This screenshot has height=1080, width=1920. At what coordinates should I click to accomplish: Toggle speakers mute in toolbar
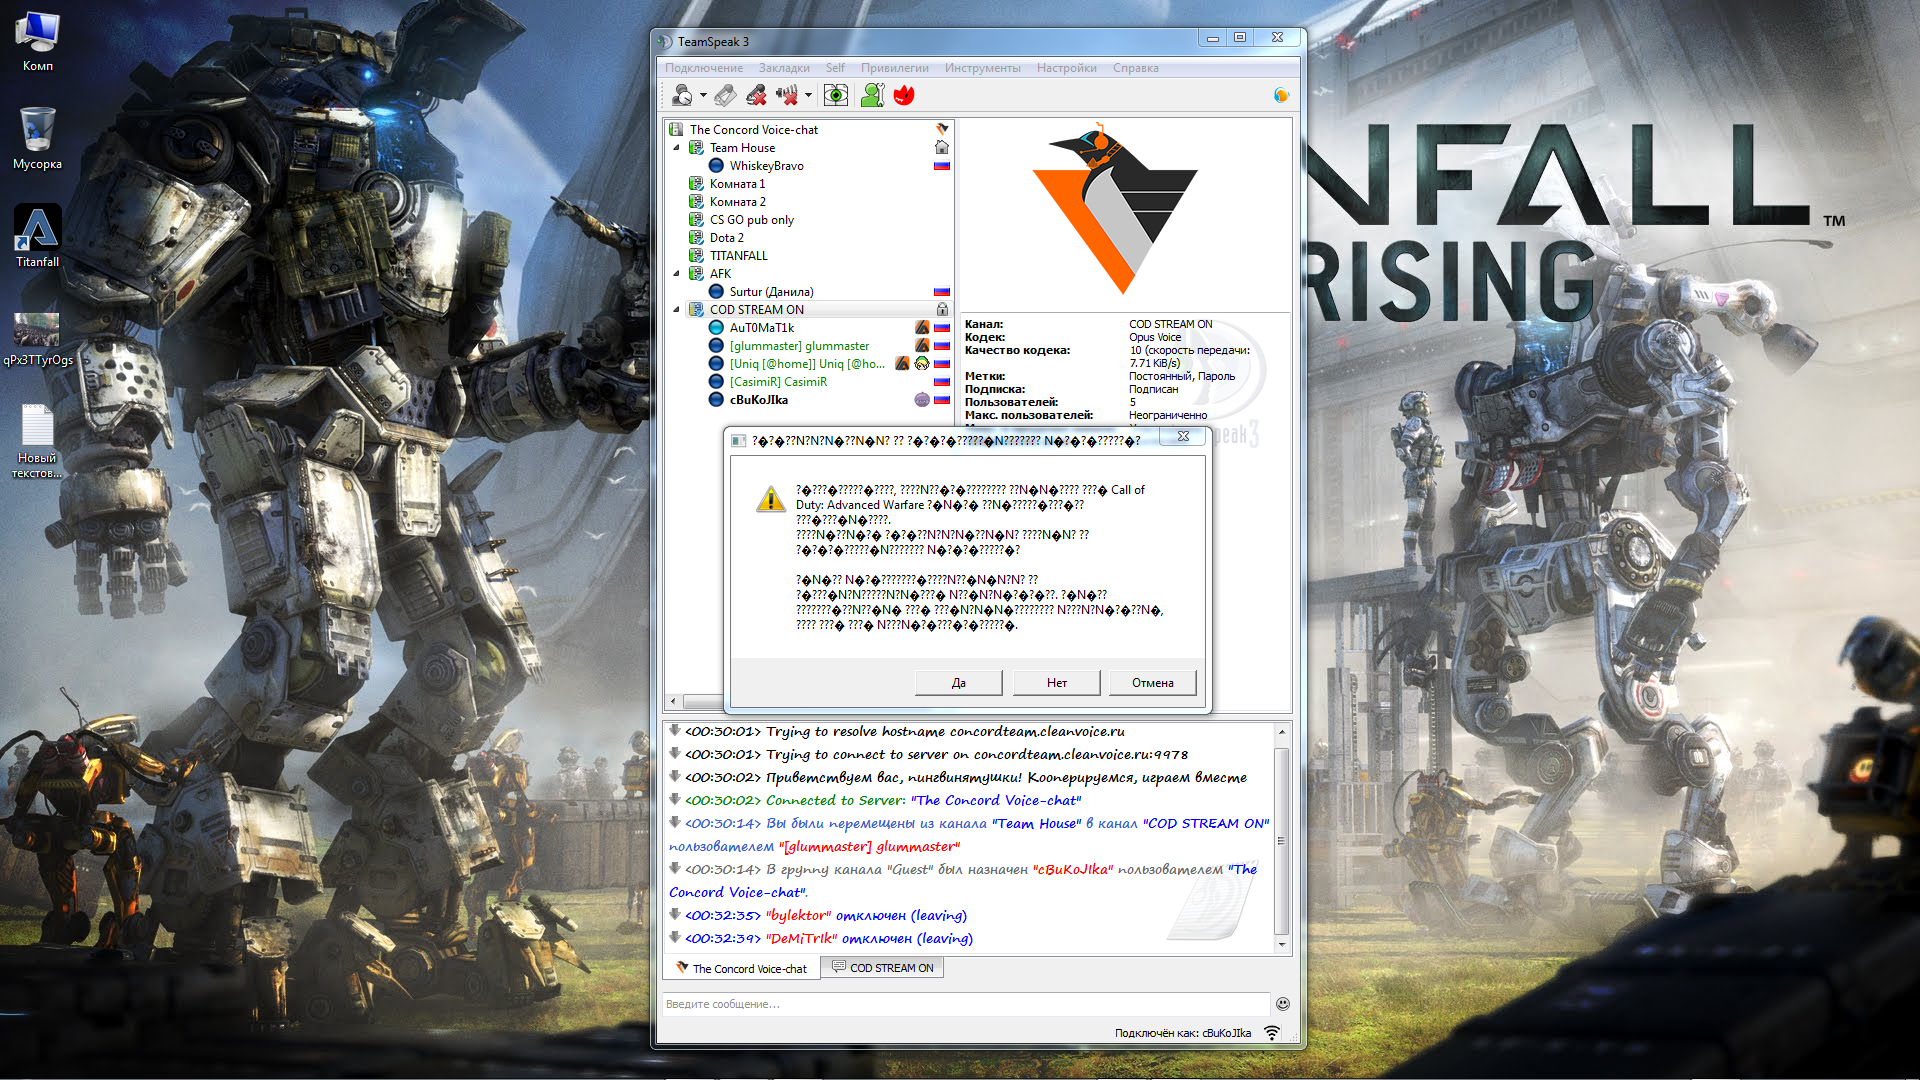click(788, 95)
